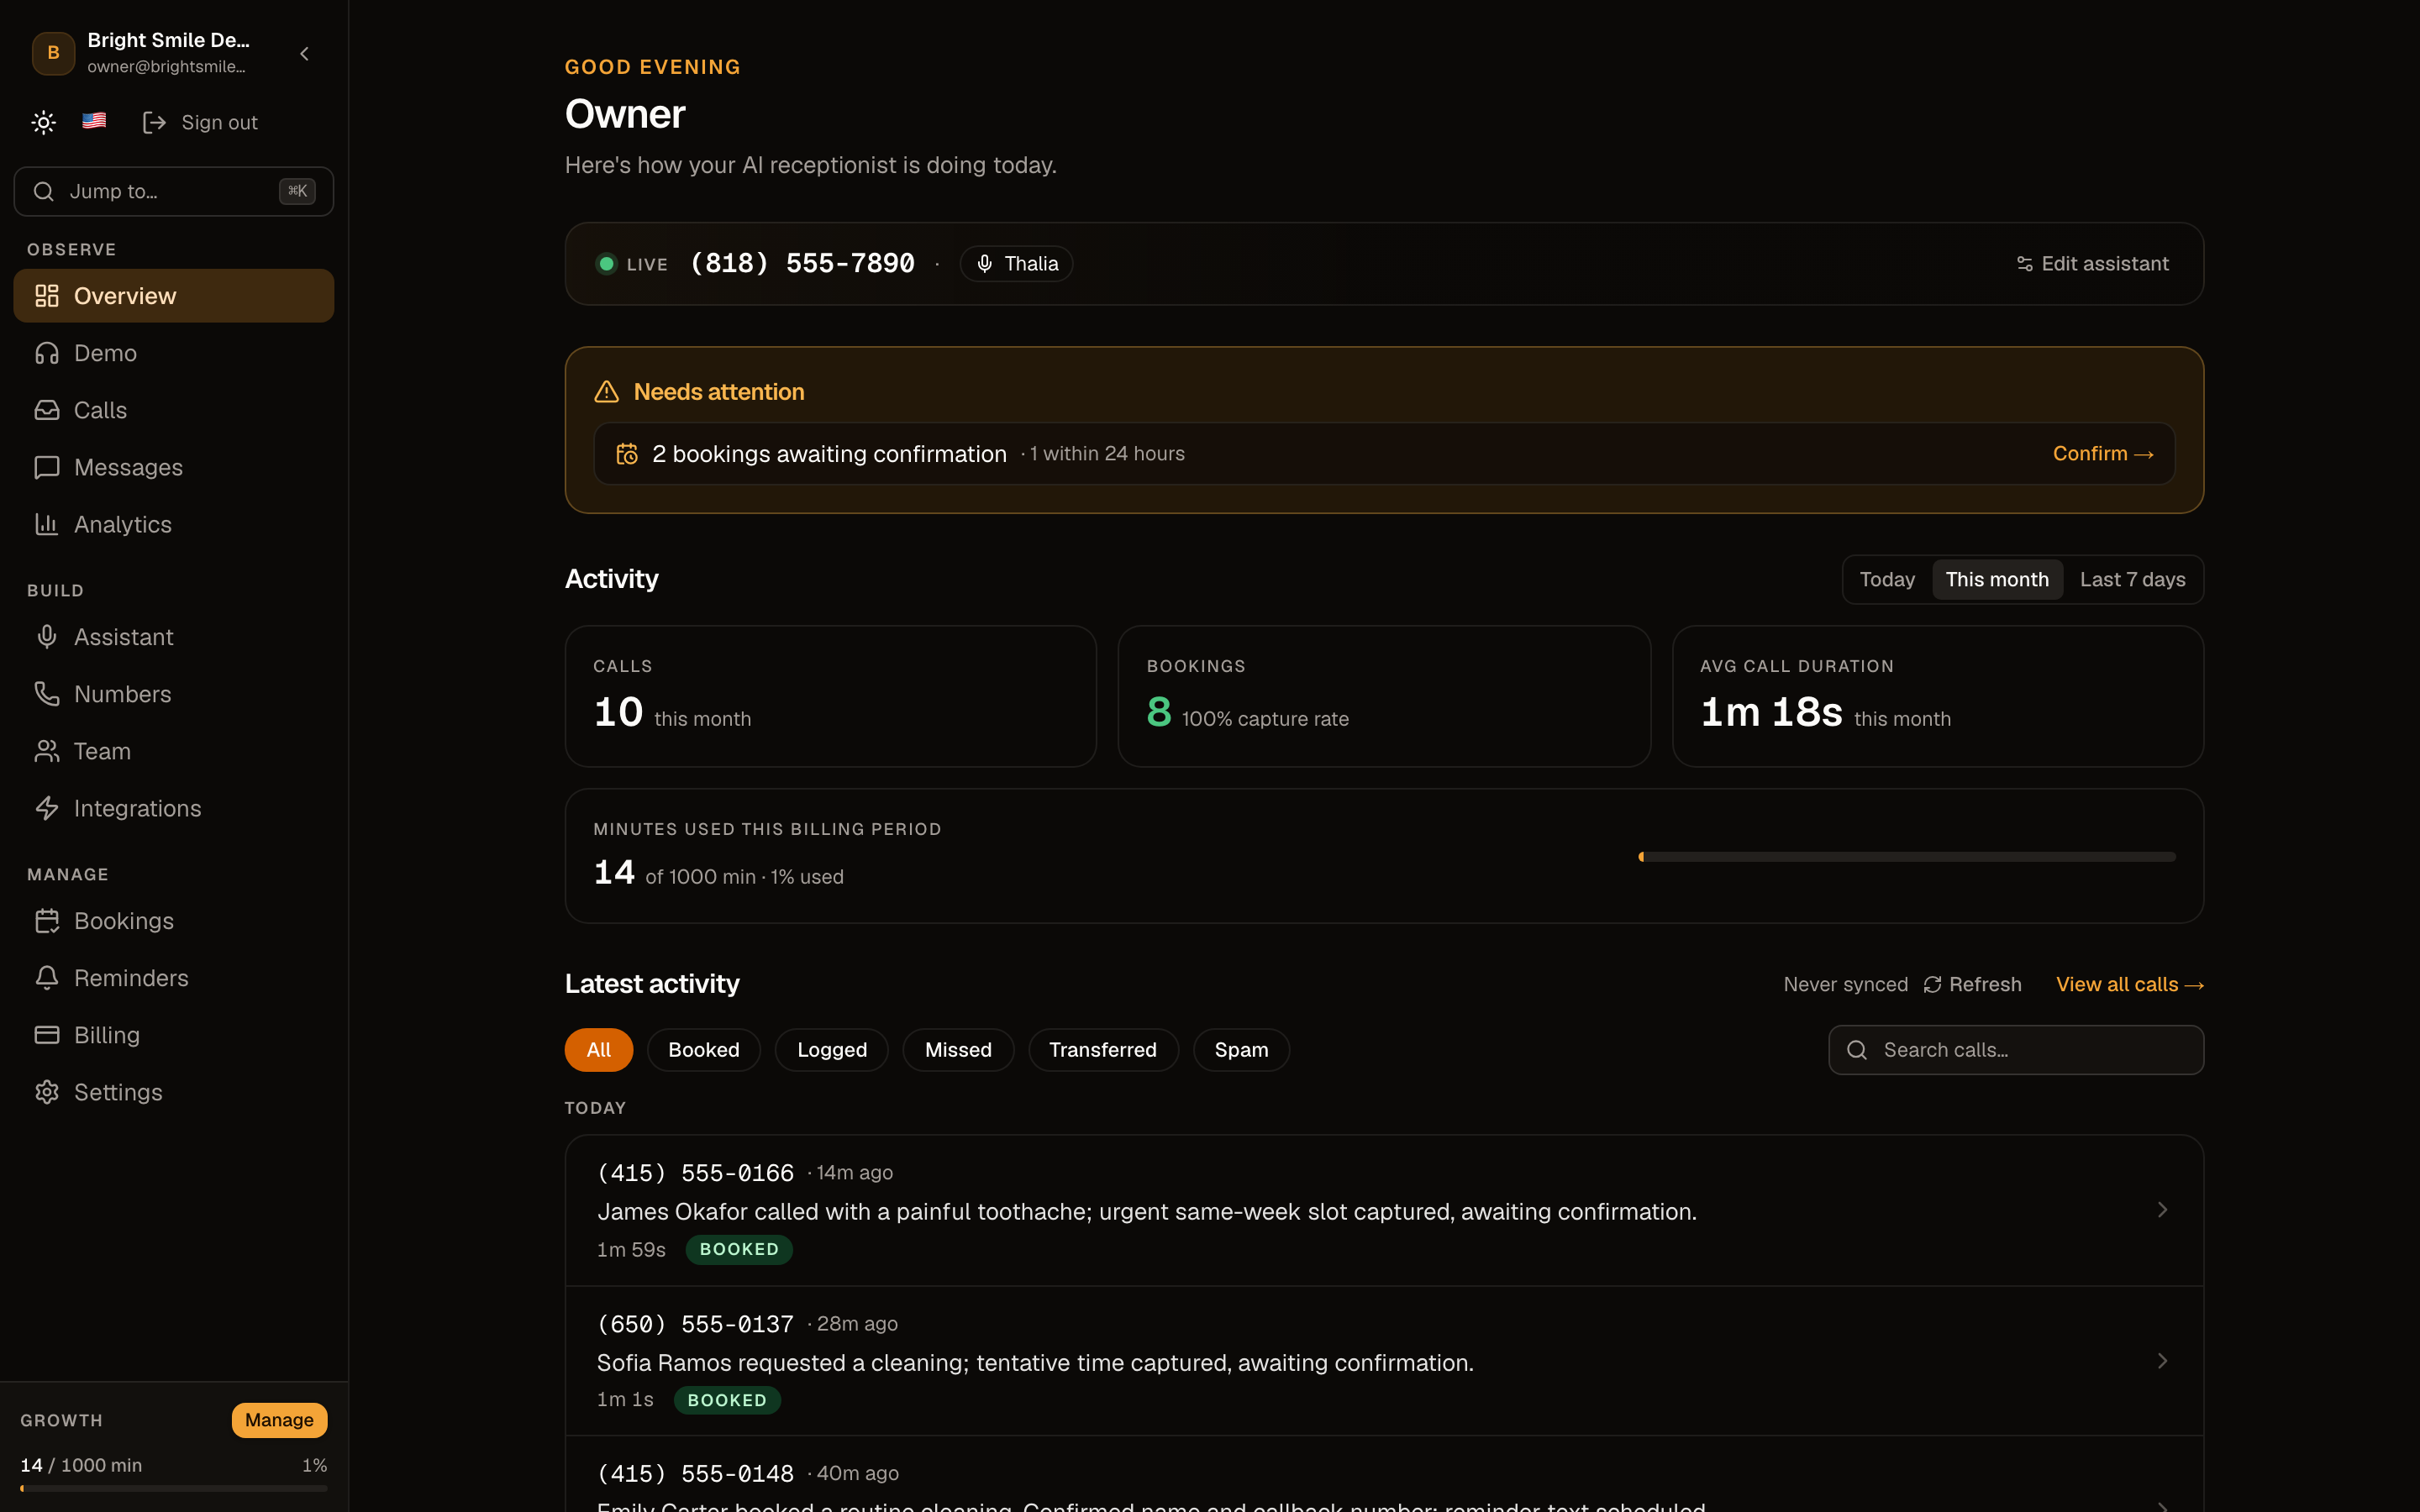Click Edit assistant link
2420x1512 pixels.
pyautogui.click(x=2092, y=264)
